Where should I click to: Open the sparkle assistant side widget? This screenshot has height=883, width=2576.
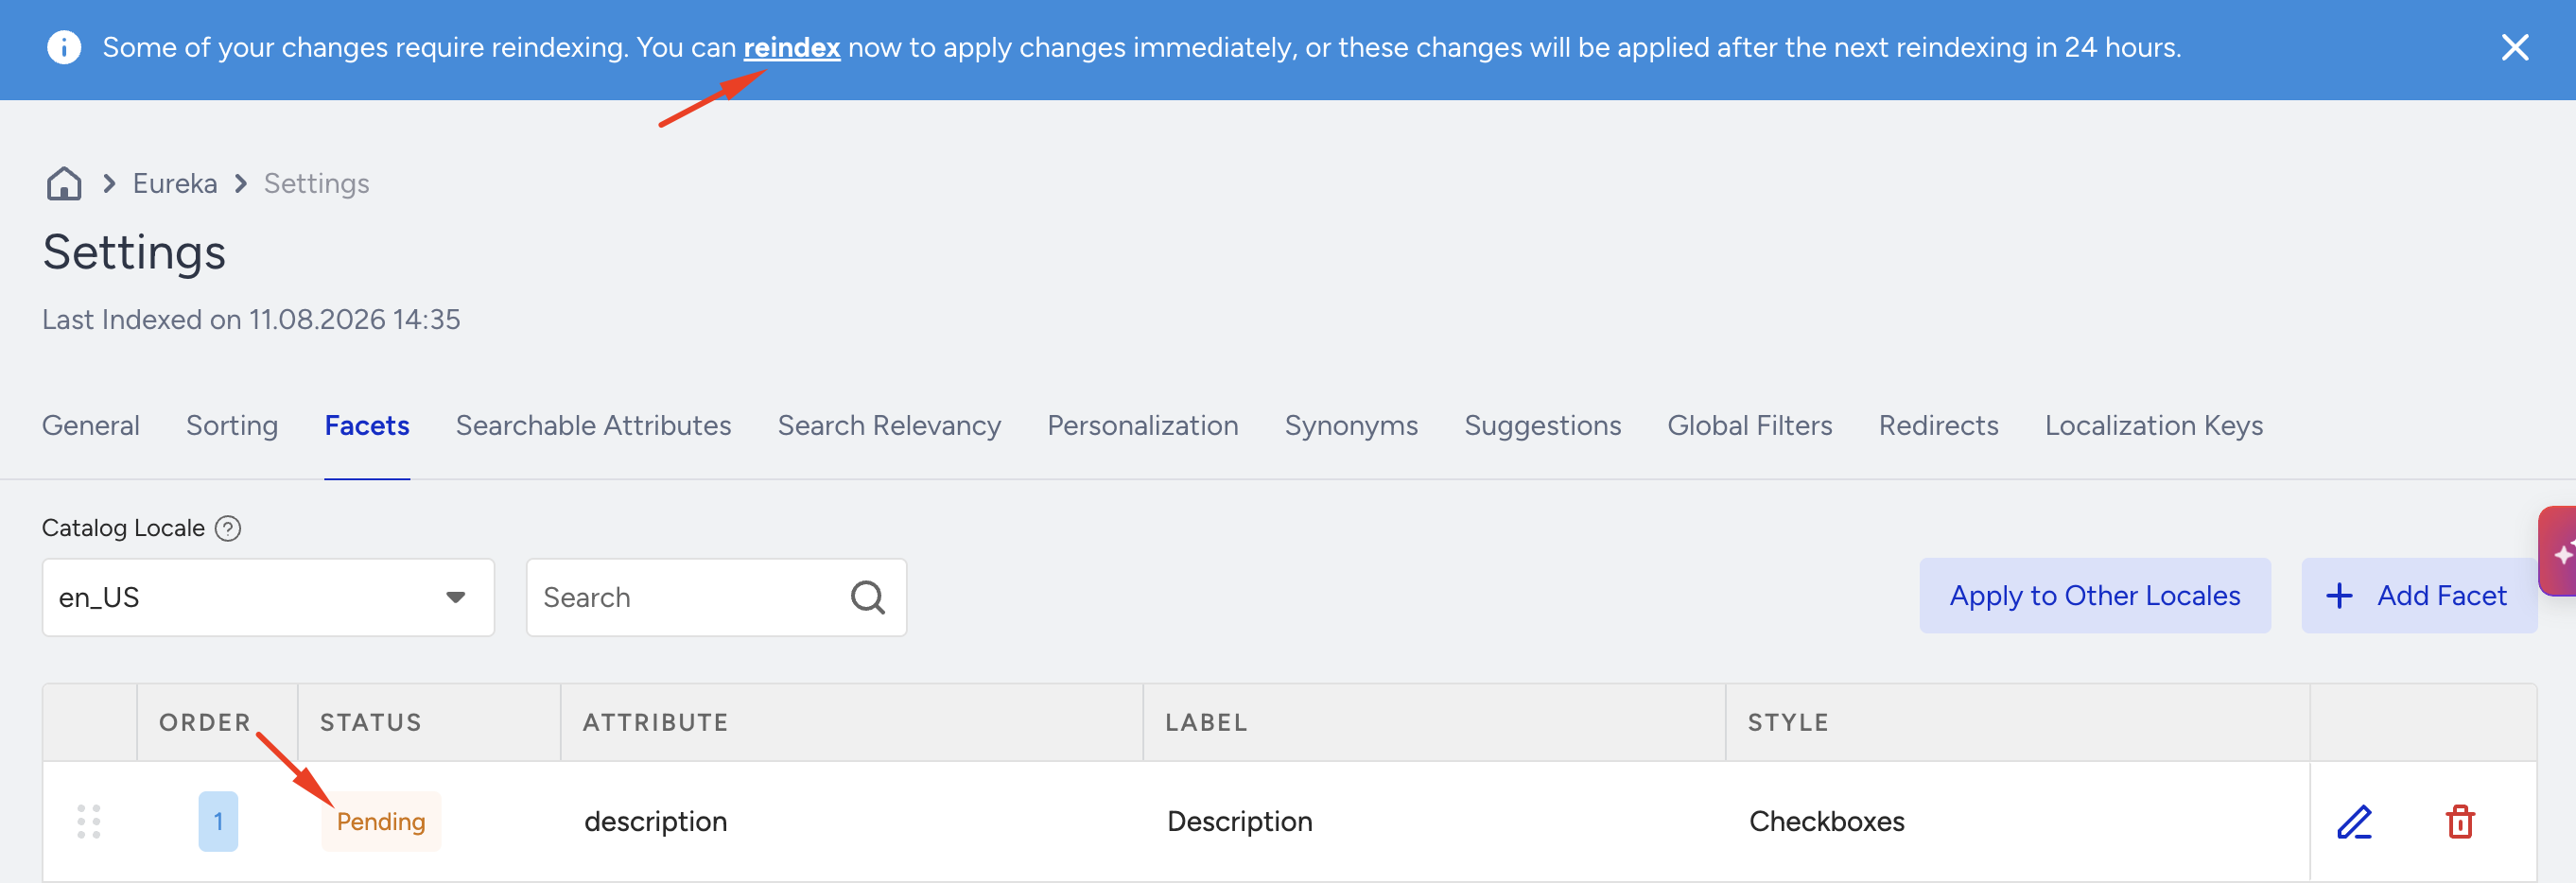point(2559,552)
